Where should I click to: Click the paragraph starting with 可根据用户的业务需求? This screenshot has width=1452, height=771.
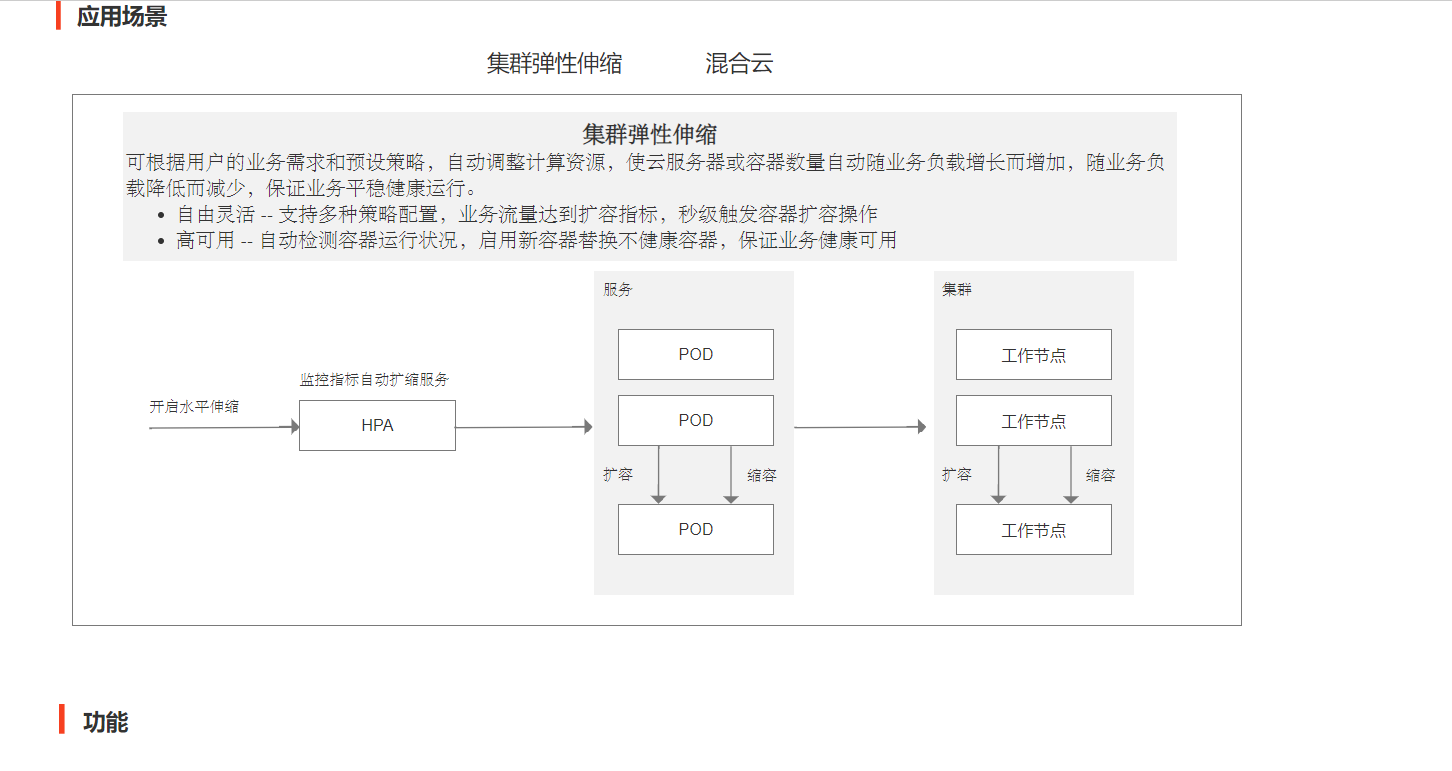646,175
